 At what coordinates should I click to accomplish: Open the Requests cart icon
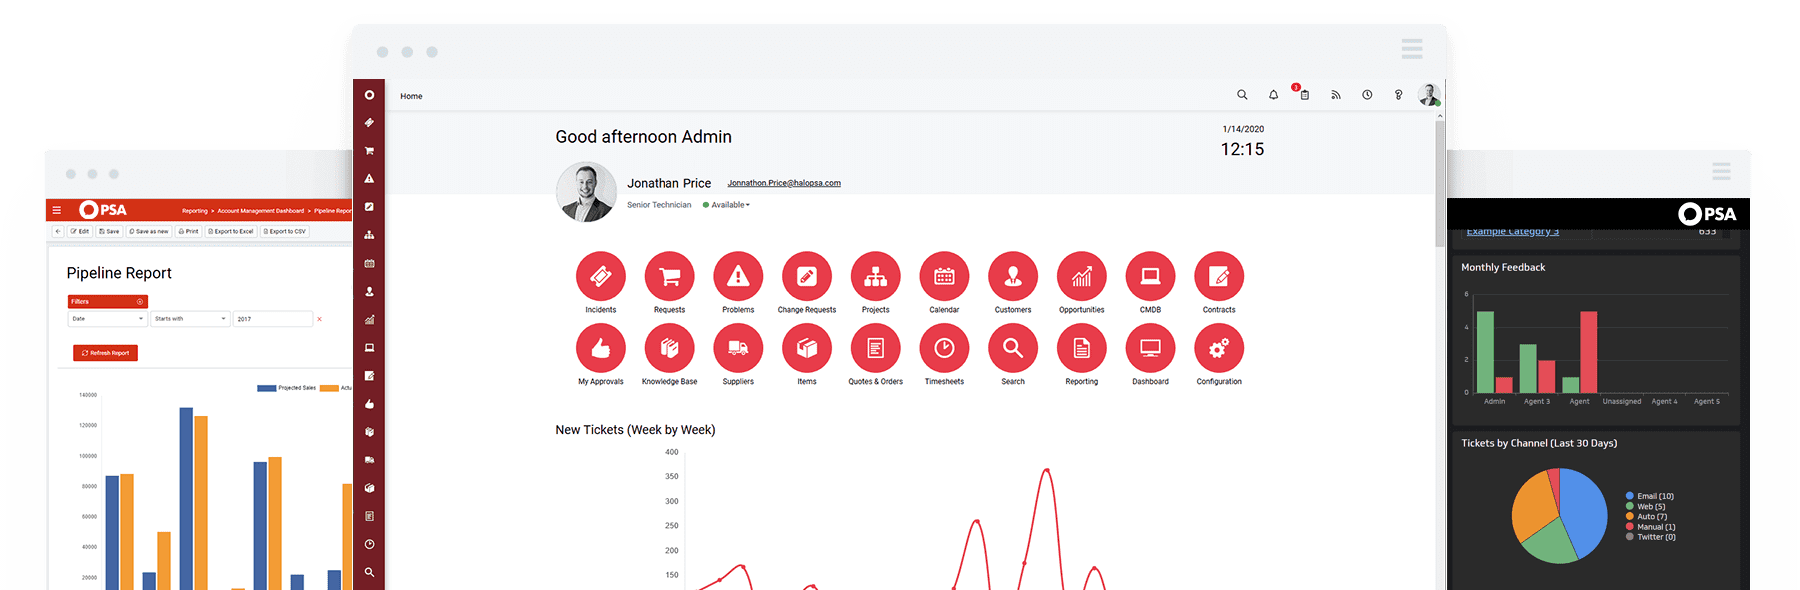click(x=669, y=276)
